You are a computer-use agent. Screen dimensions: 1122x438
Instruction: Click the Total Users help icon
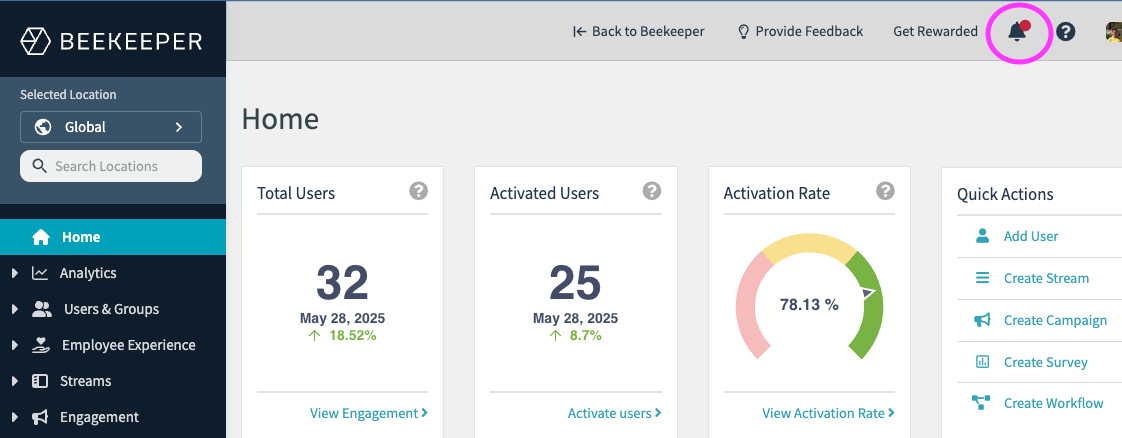pos(419,191)
